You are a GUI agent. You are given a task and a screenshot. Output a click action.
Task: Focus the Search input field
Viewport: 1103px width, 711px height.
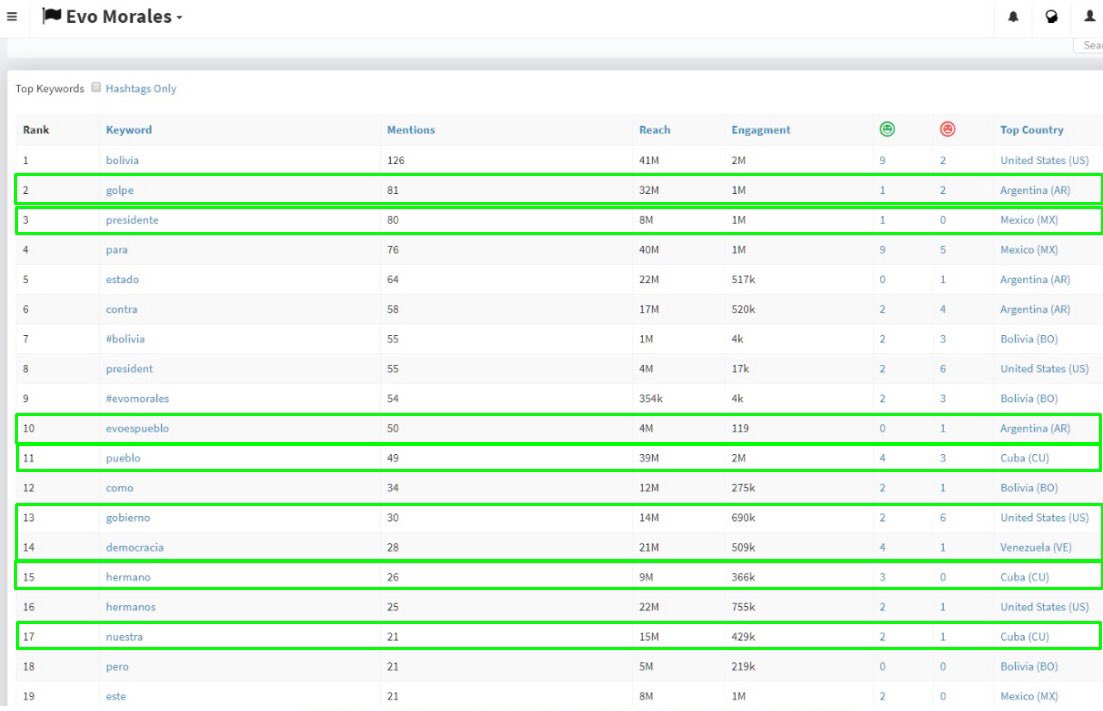pos(1088,45)
